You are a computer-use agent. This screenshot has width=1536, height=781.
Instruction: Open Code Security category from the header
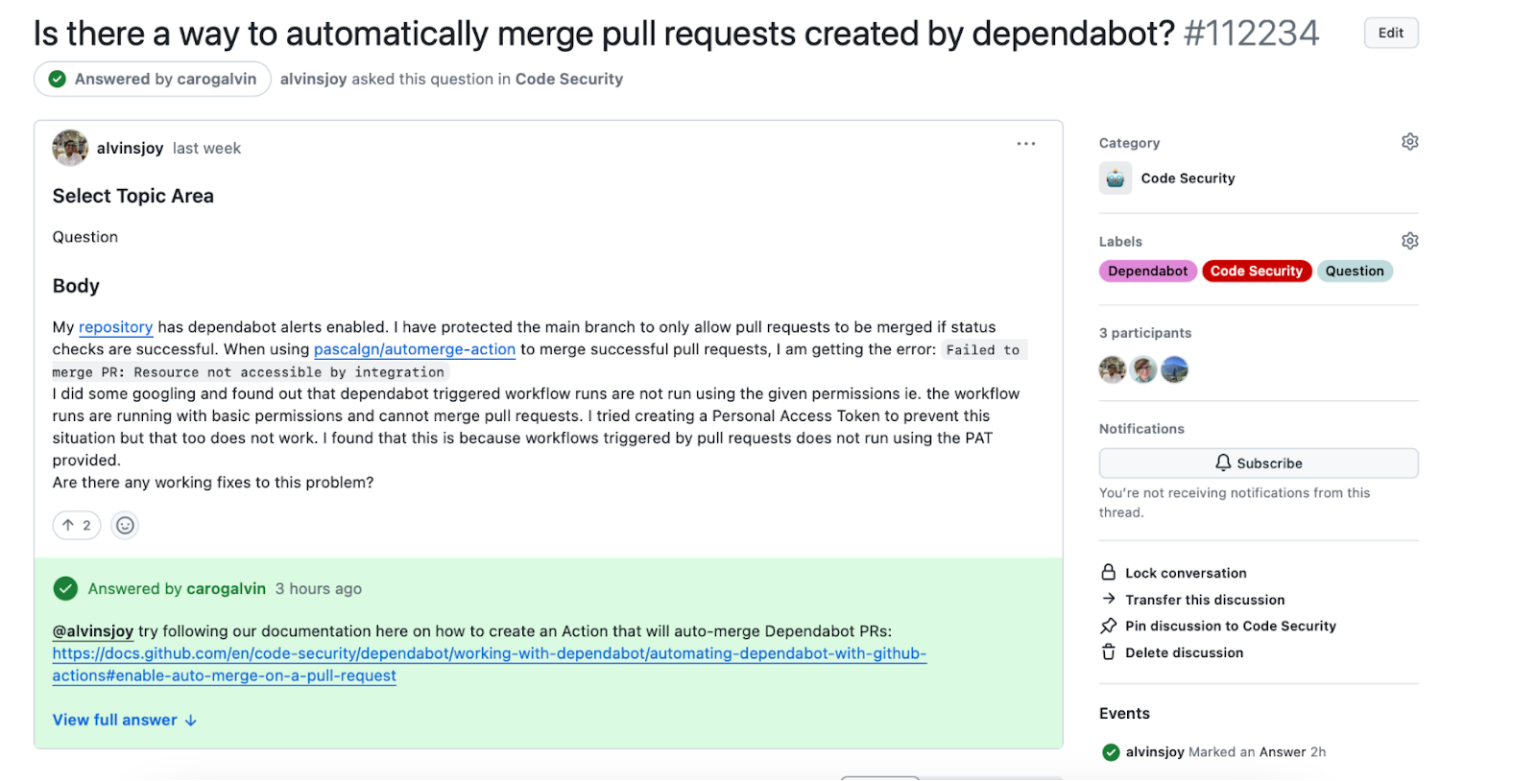569,78
